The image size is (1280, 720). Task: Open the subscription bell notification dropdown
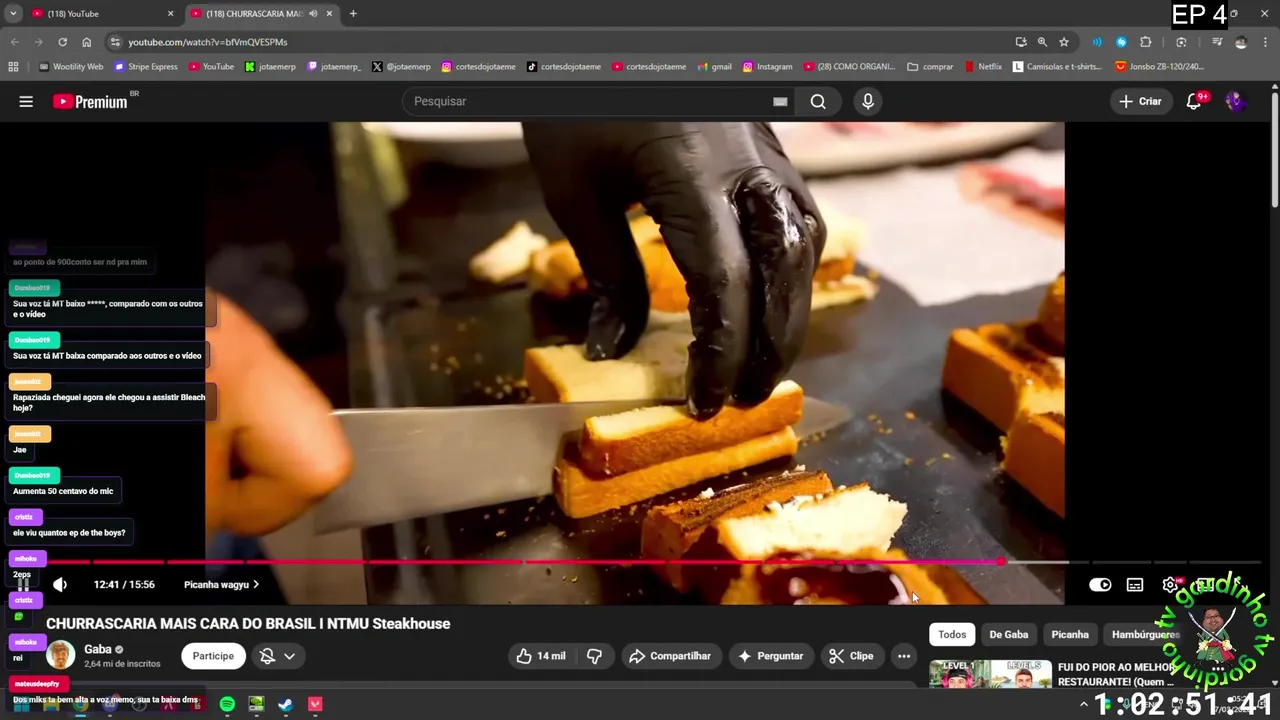277,656
